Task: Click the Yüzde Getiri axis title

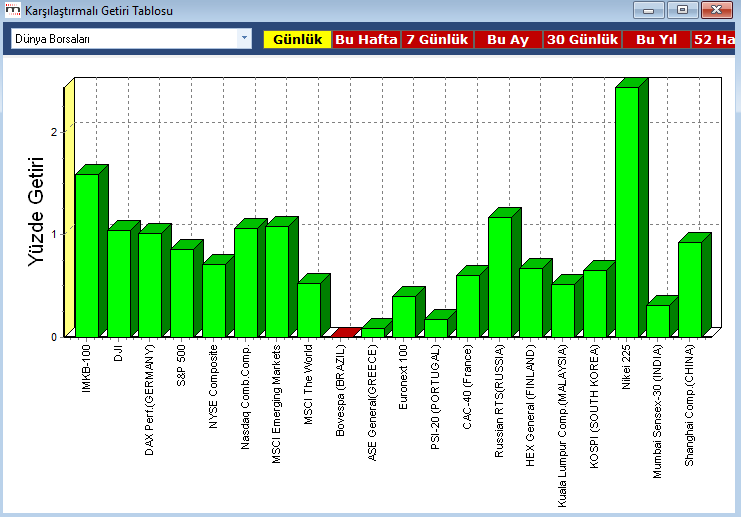Action: (35, 212)
